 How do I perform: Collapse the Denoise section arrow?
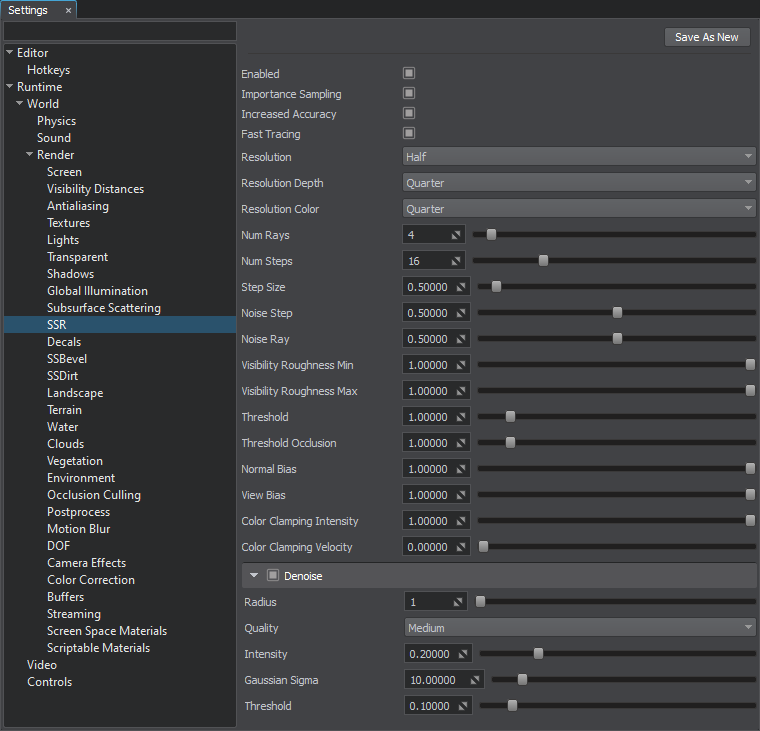pyautogui.click(x=254, y=575)
